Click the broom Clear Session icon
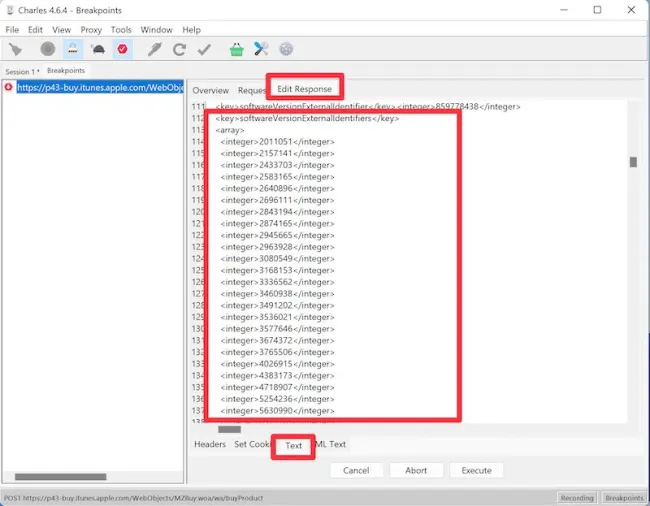 pos(17,49)
